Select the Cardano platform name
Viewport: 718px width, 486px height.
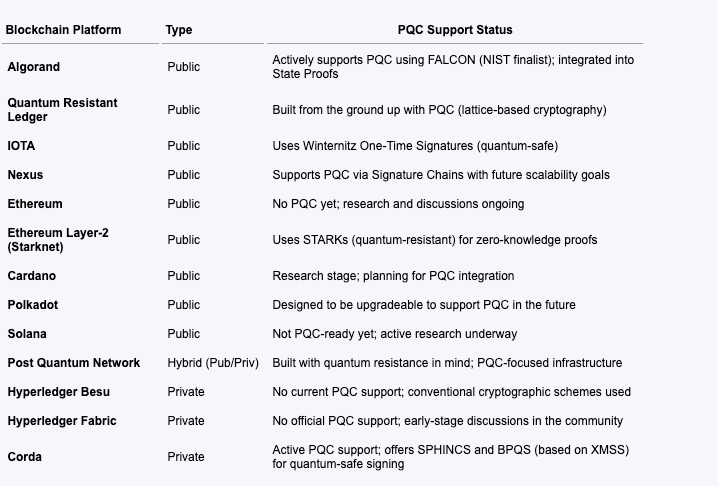pyautogui.click(x=32, y=276)
